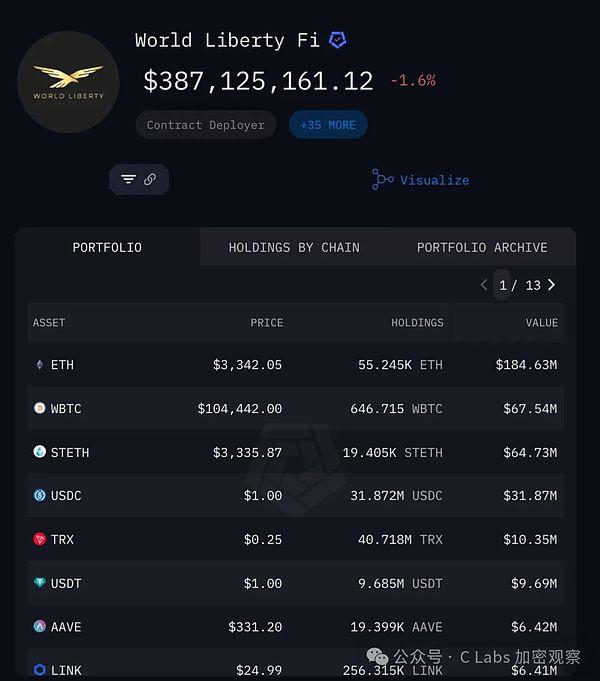Go to next page of portfolio

[x=551, y=285]
